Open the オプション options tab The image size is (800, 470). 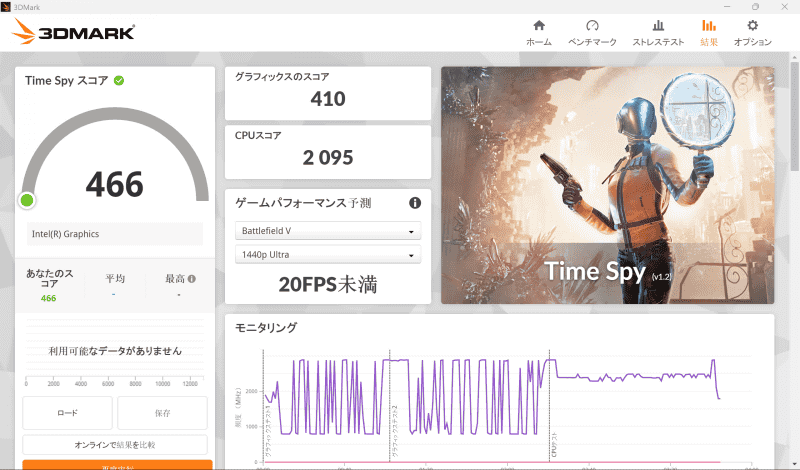pyautogui.click(x=753, y=33)
